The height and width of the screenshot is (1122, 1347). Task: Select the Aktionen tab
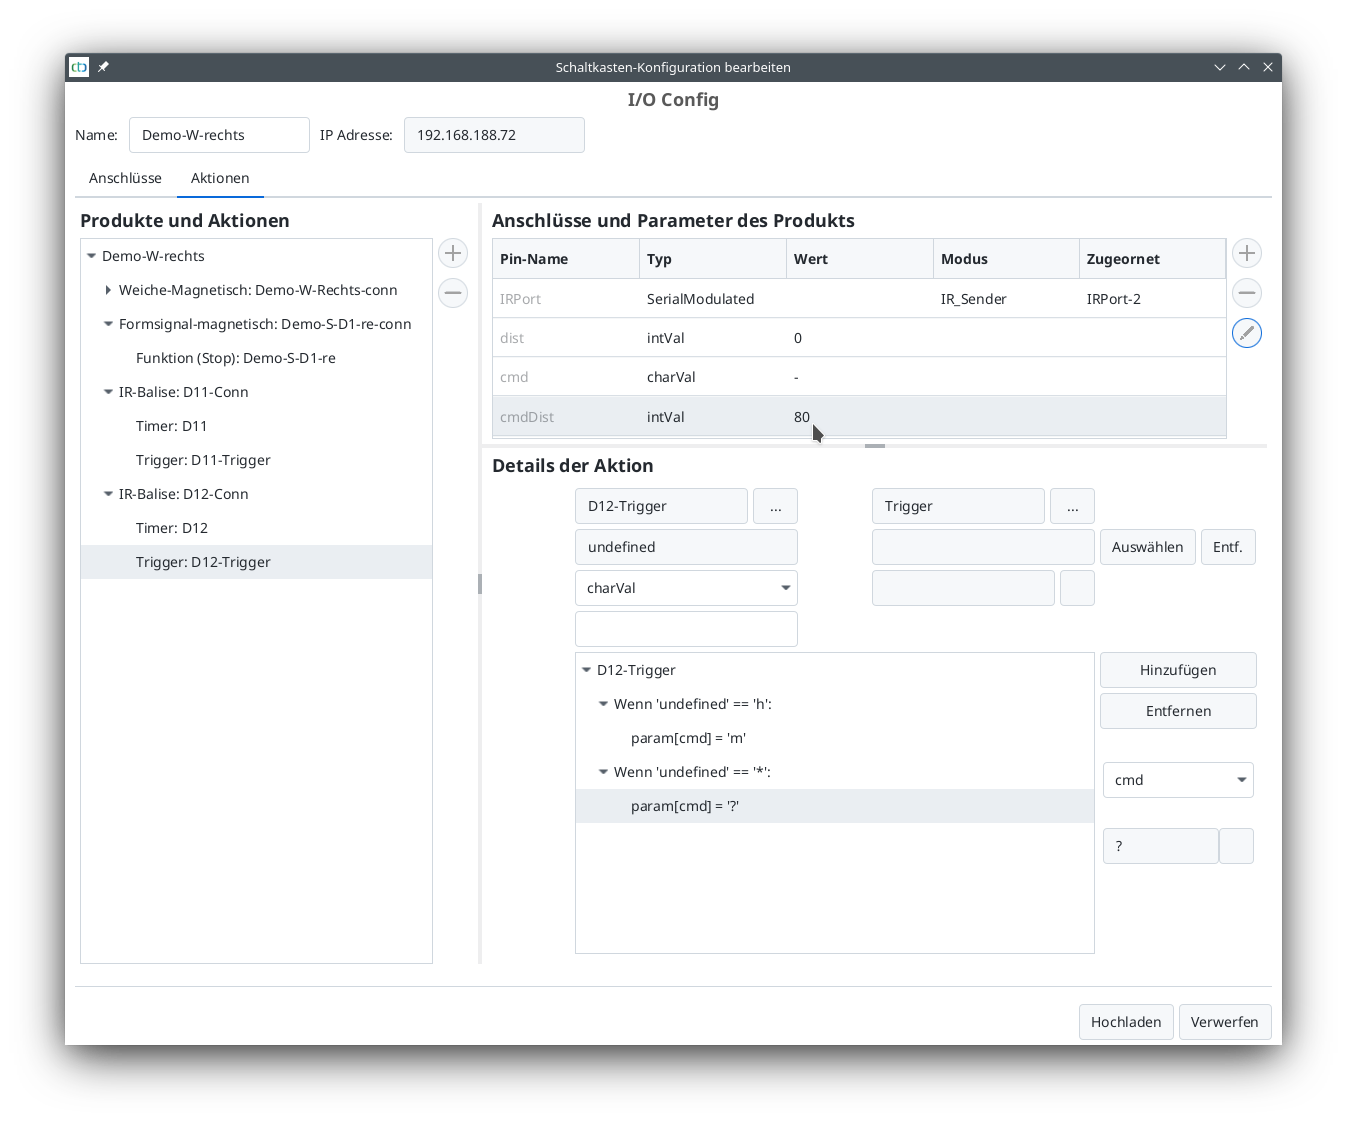tap(220, 178)
